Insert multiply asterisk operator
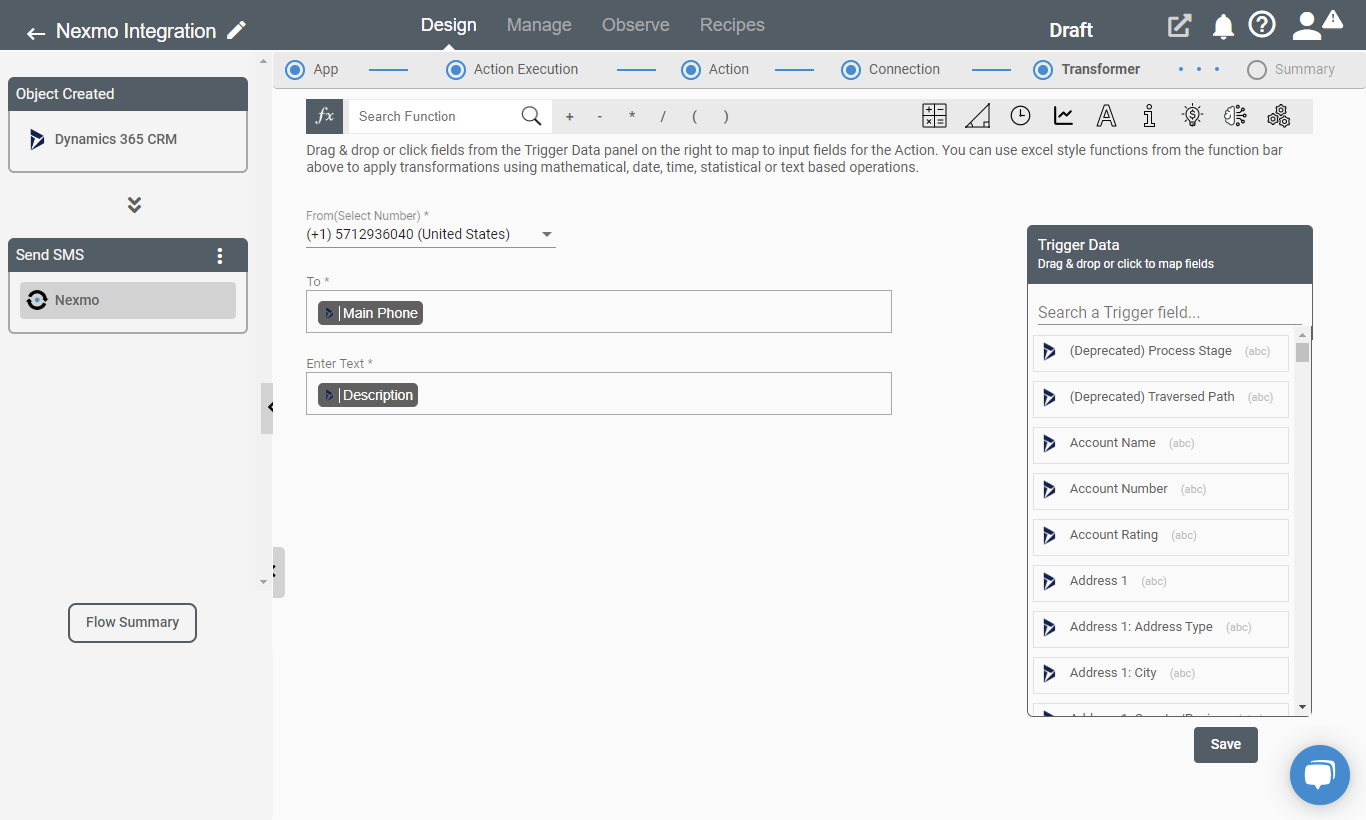Viewport: 1366px width, 820px height. click(x=631, y=117)
